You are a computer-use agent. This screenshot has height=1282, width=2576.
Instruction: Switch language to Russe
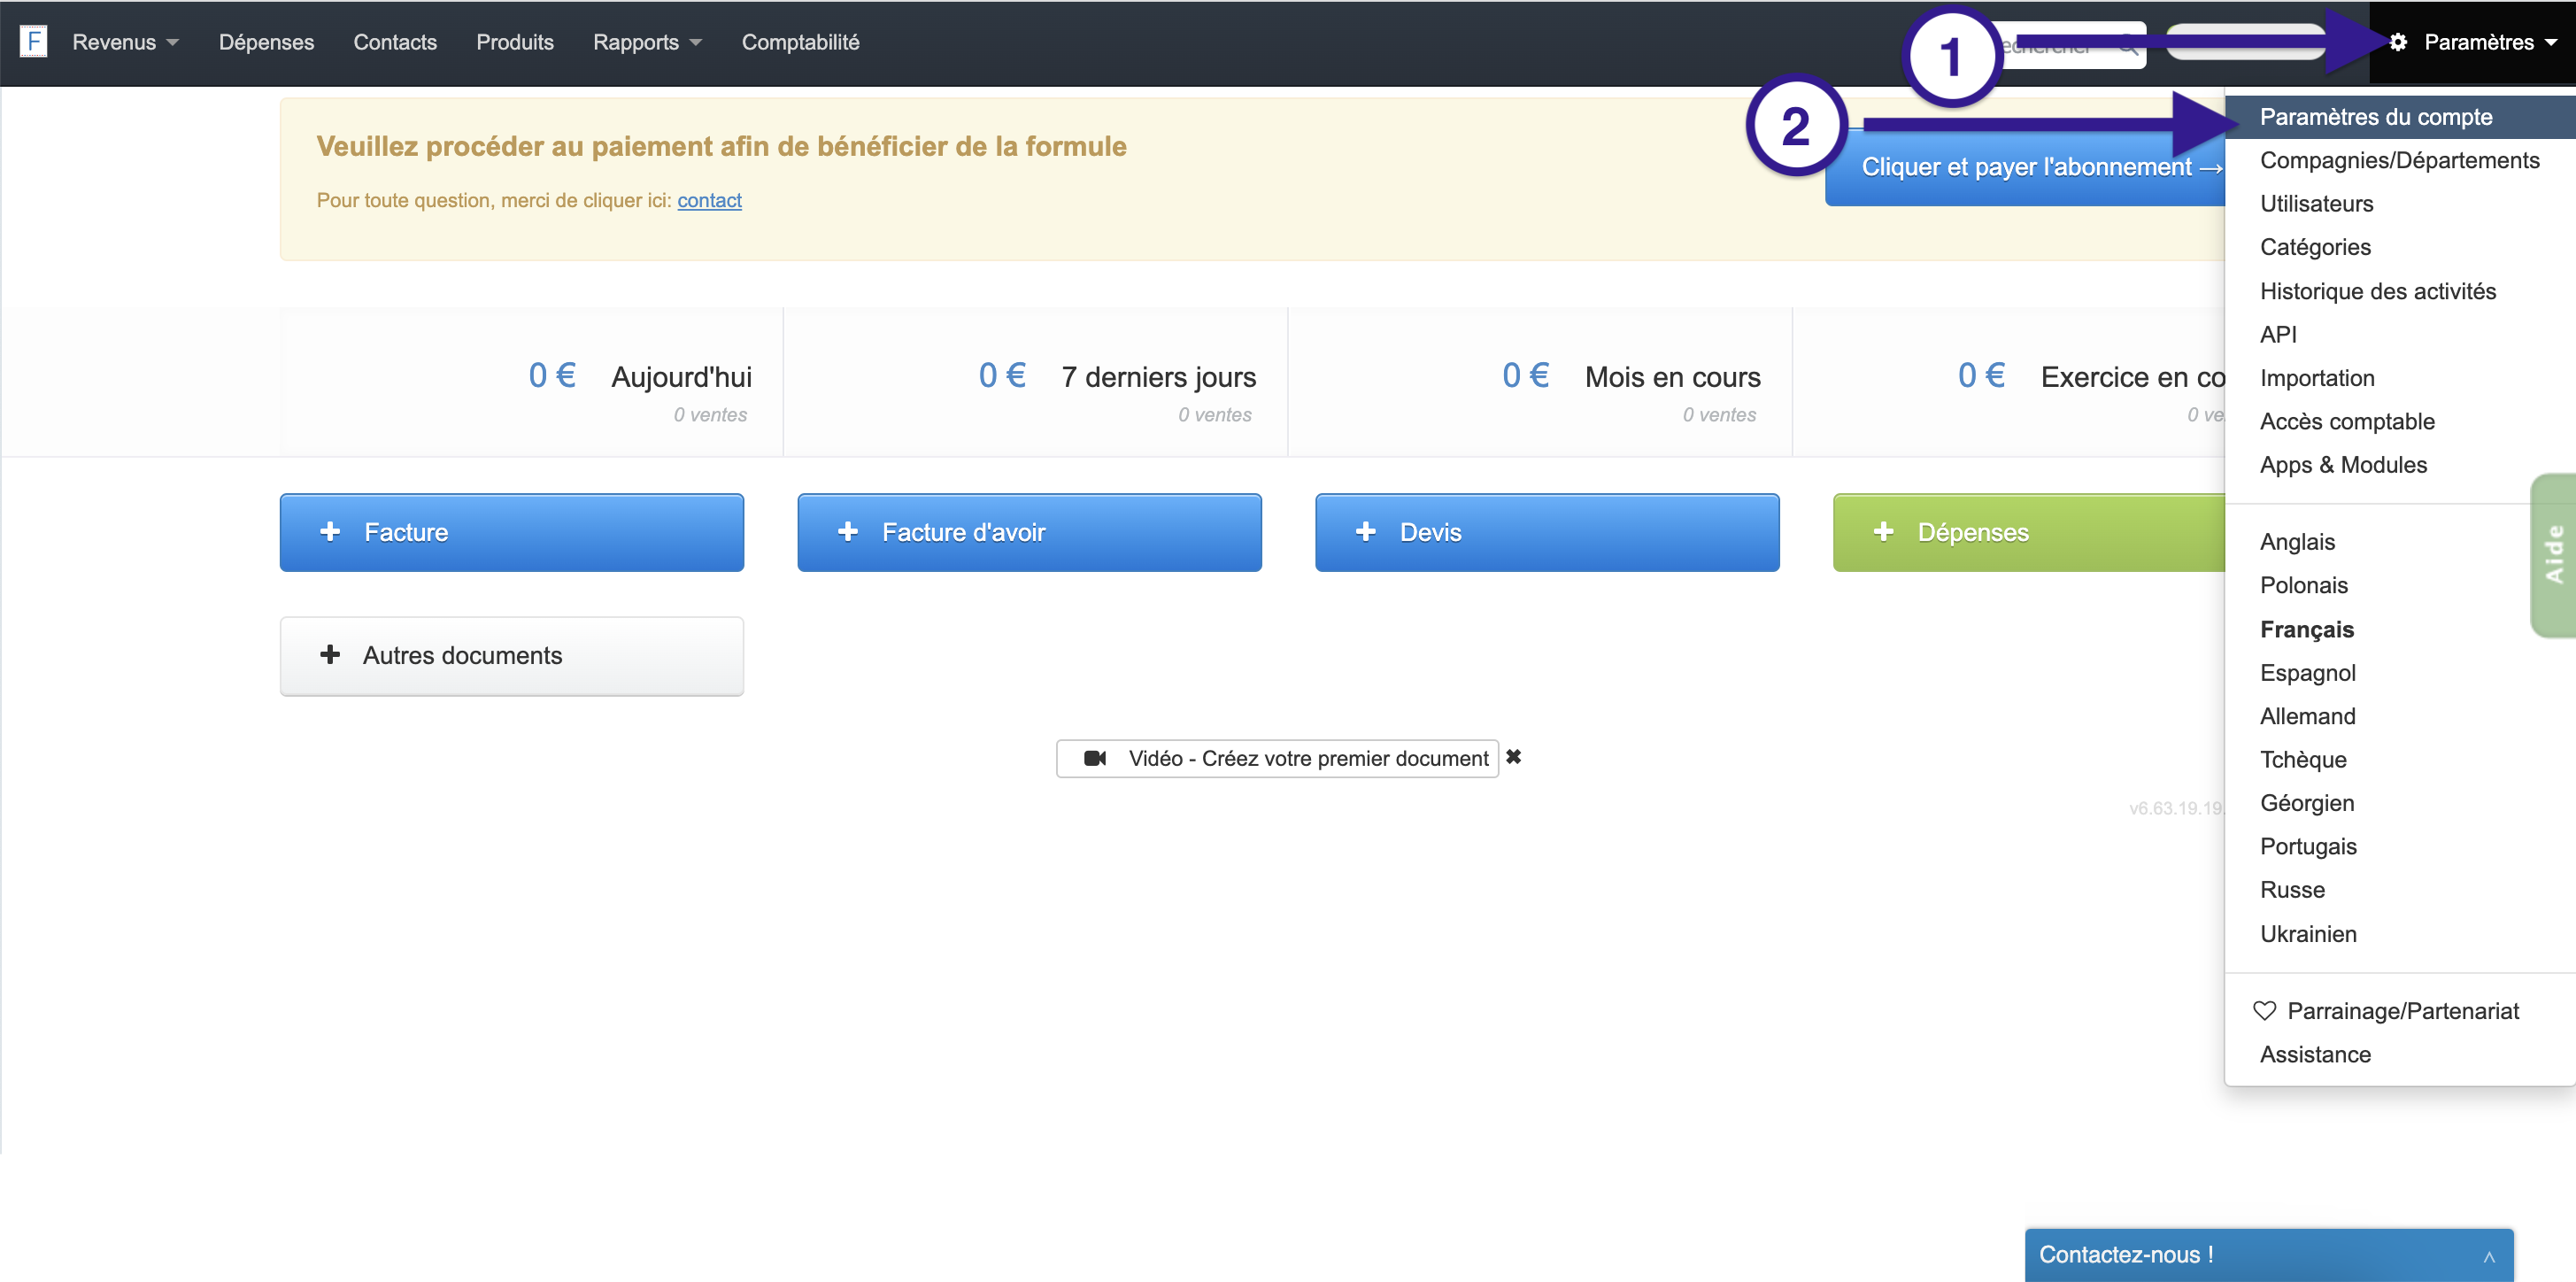[2400, 890]
